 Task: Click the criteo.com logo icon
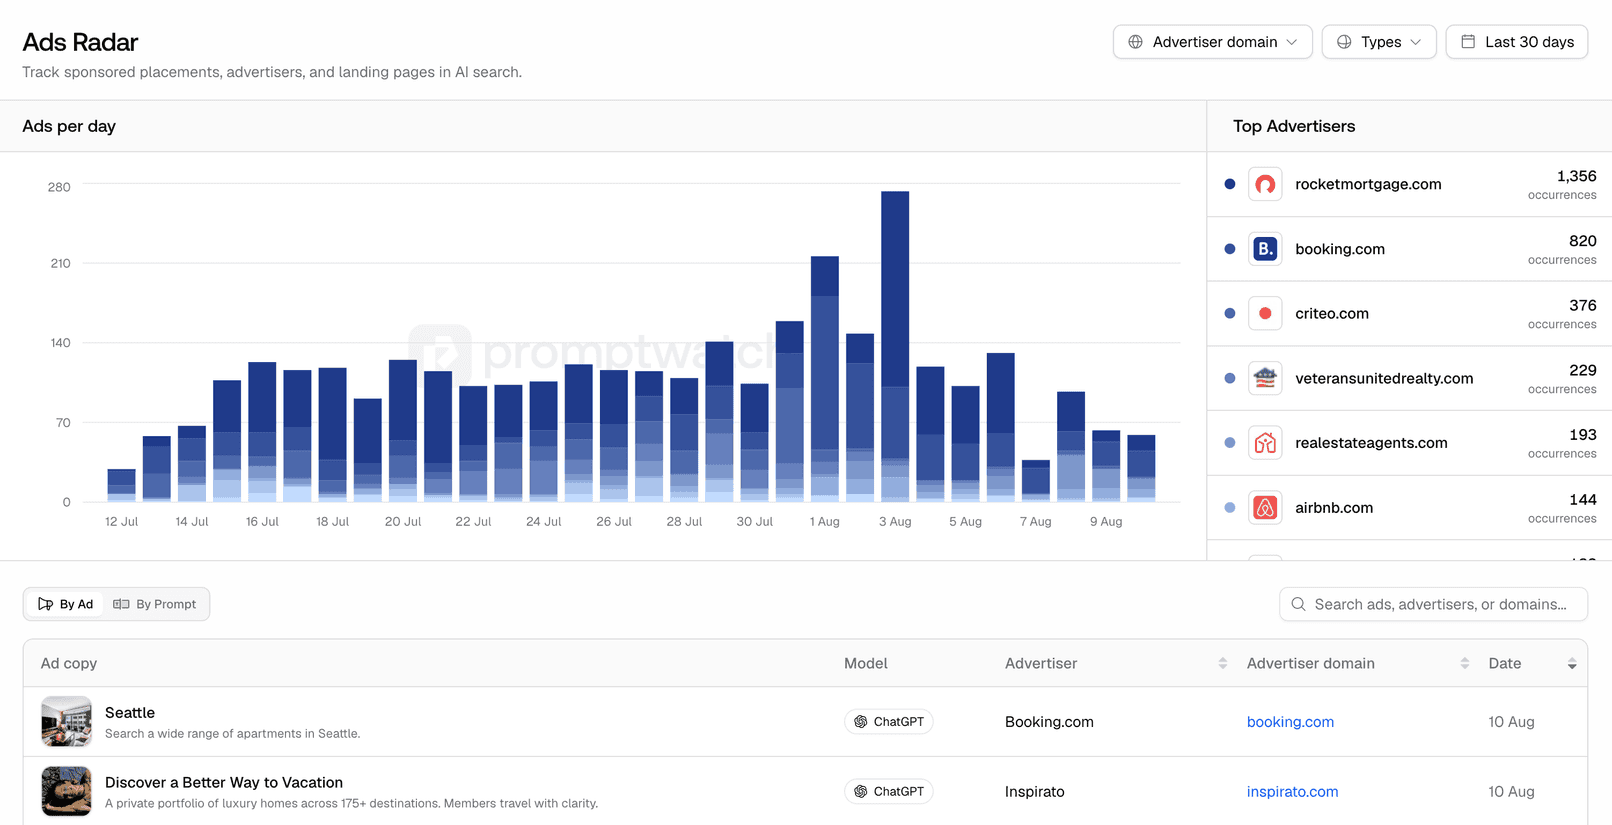[1265, 313]
